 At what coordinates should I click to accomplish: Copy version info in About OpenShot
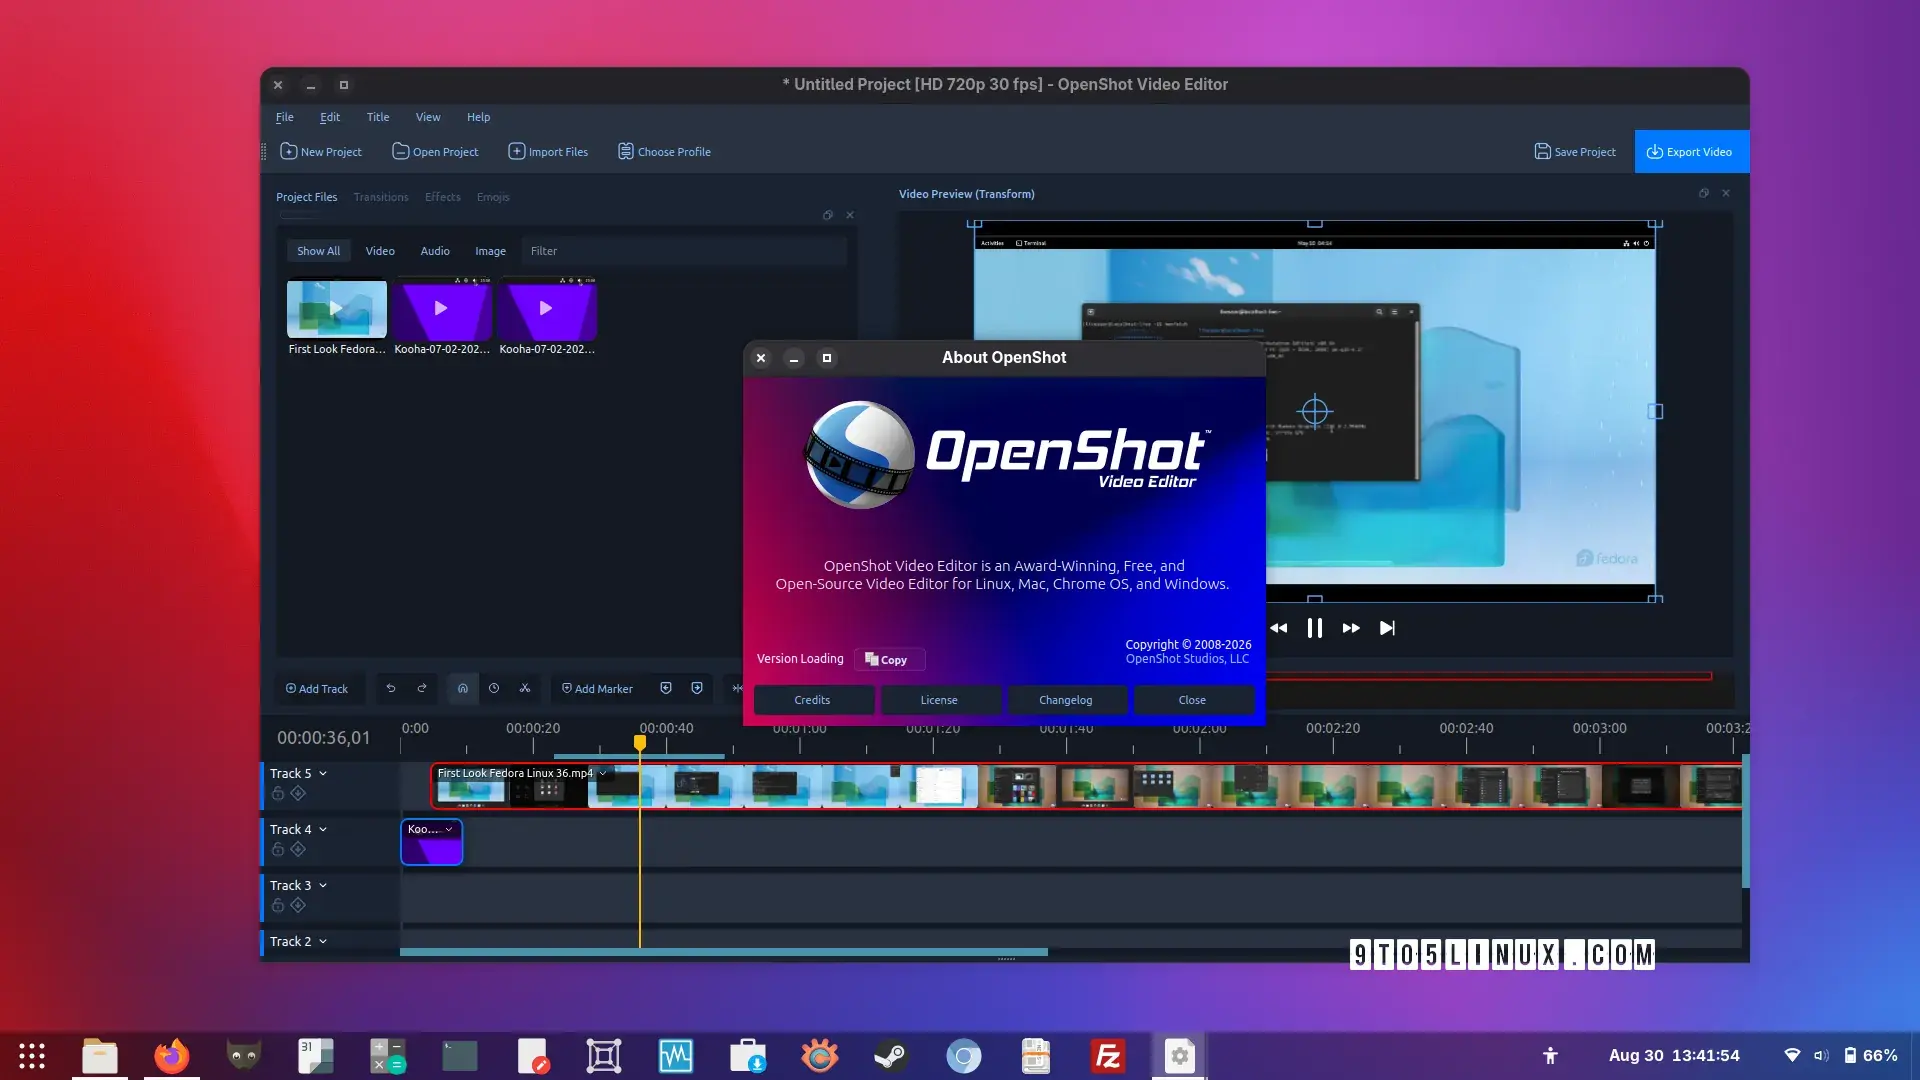point(888,659)
